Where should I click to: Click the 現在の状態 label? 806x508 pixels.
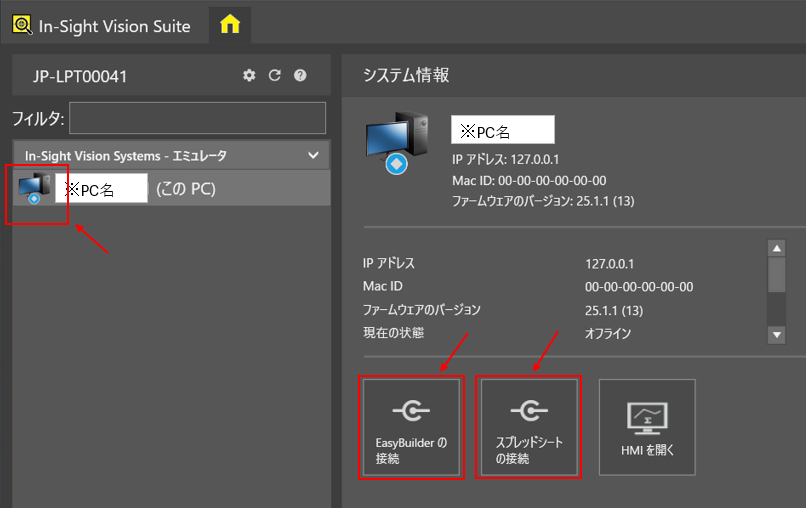click(393, 333)
